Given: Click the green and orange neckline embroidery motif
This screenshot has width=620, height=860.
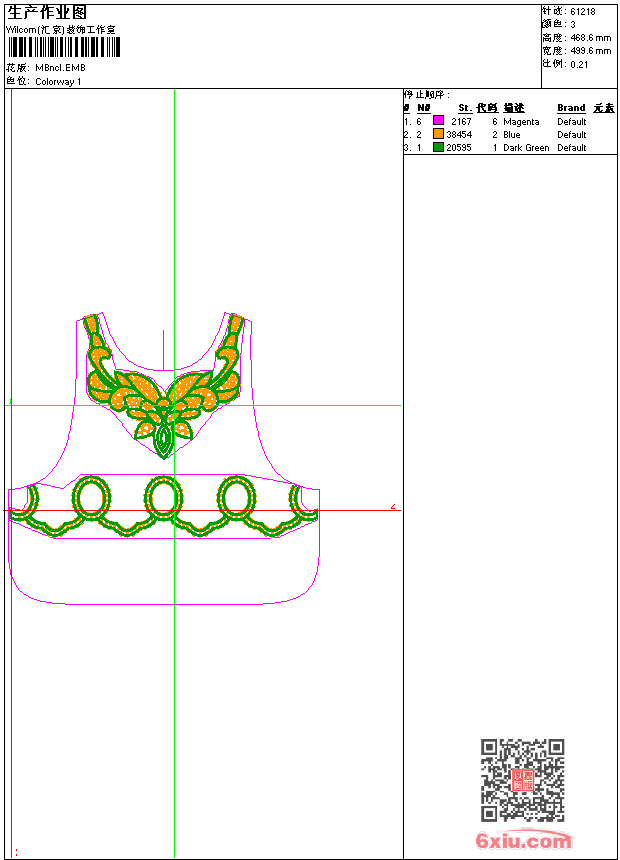Looking at the screenshot, I should click(164, 386).
